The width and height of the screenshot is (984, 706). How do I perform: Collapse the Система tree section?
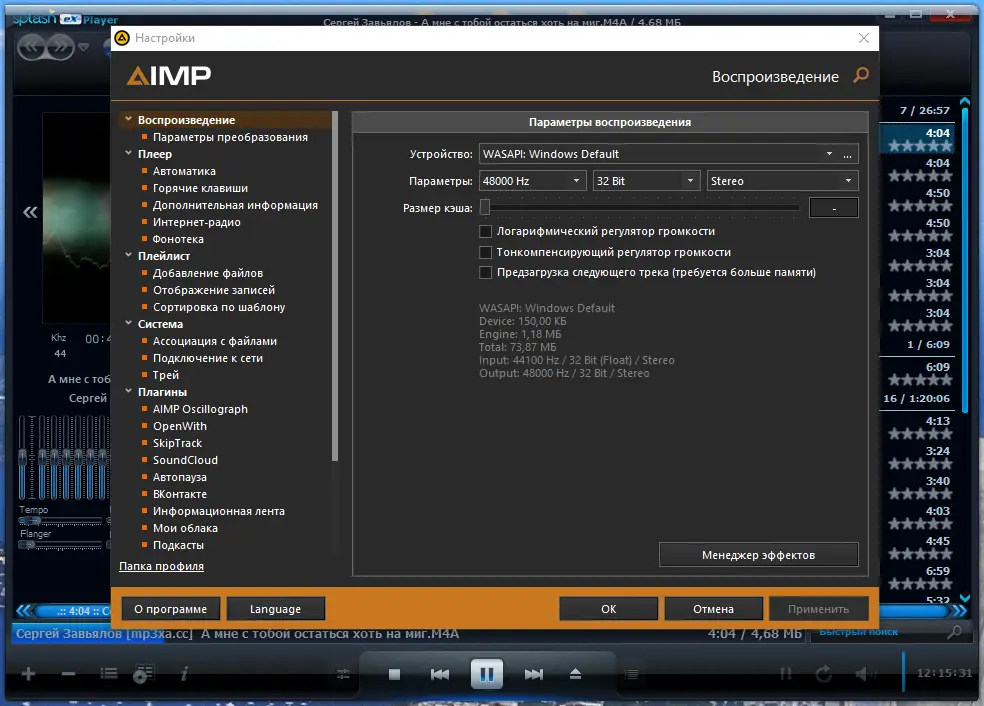(x=128, y=323)
